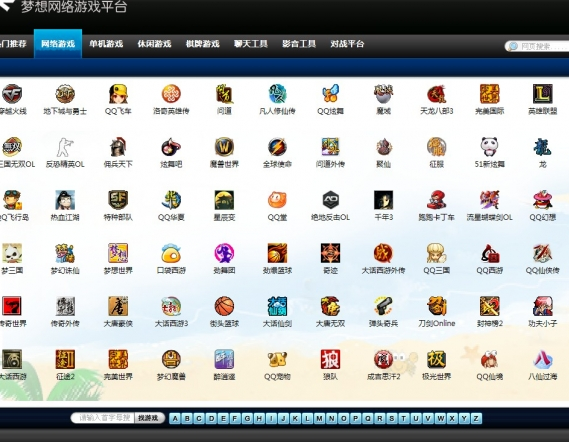Open 征途2 game icon
569x442 pixels.
point(65,359)
